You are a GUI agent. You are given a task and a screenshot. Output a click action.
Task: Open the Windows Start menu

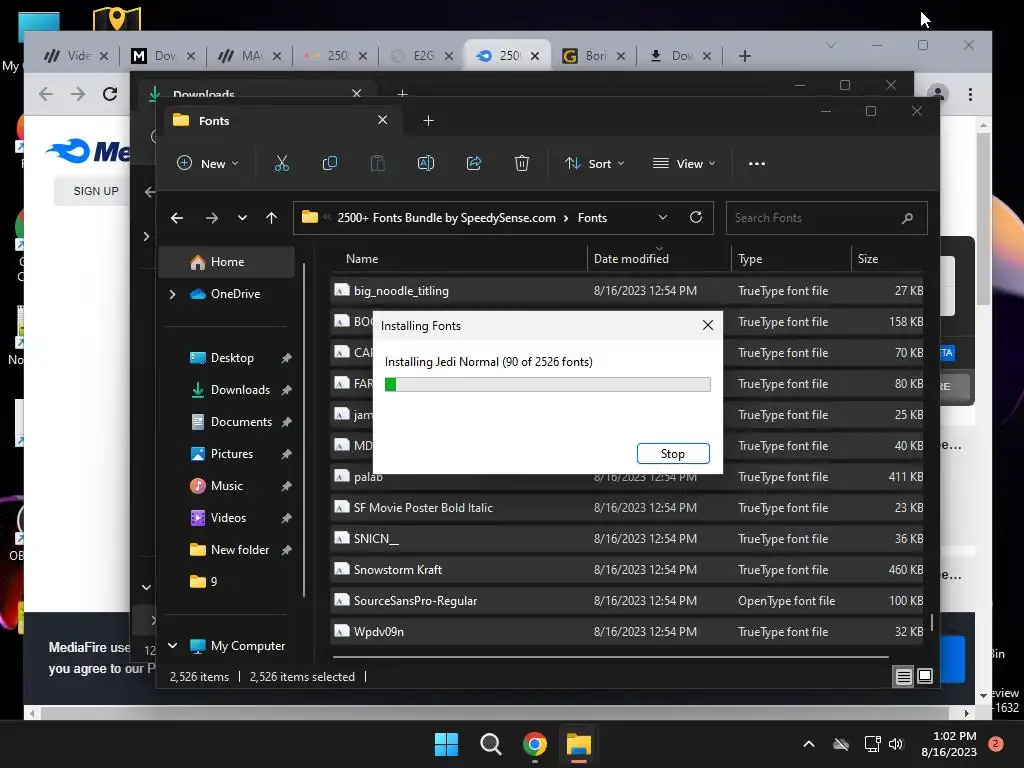pyautogui.click(x=447, y=744)
